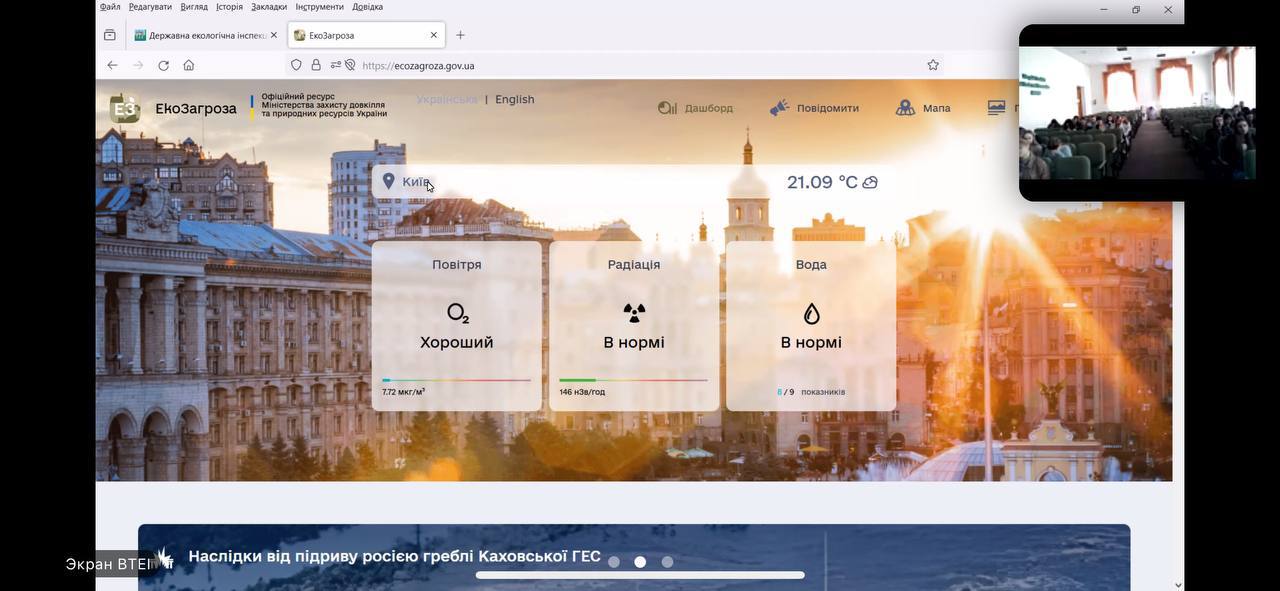Select the first carousel dot indicator
The width and height of the screenshot is (1280, 591).
(x=614, y=562)
